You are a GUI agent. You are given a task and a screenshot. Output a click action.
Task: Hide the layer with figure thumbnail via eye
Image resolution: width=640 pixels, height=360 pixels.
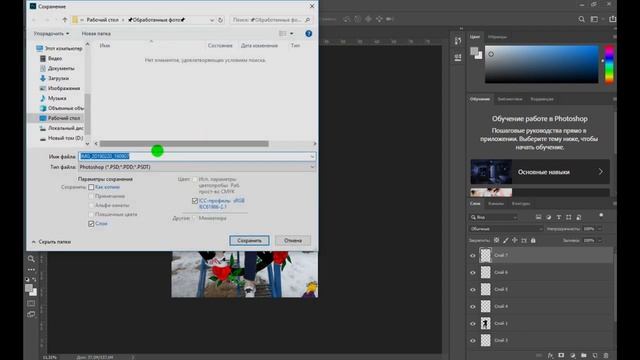point(473,324)
